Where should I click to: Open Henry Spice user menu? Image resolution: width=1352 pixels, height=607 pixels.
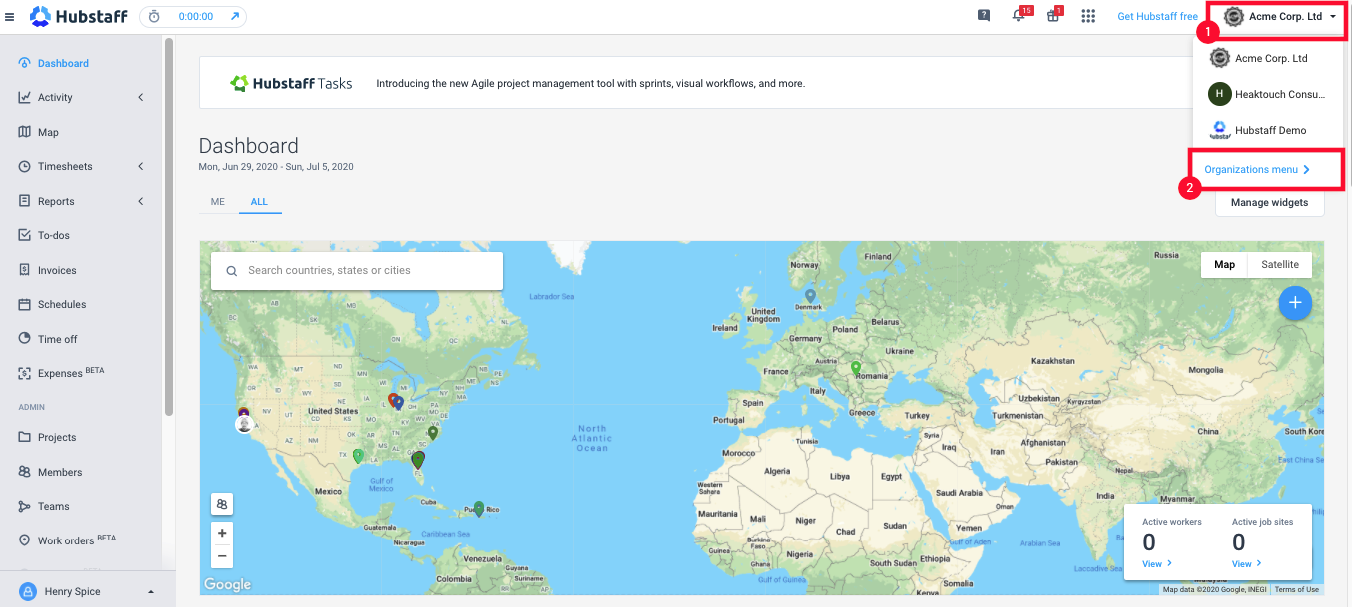tap(88, 591)
